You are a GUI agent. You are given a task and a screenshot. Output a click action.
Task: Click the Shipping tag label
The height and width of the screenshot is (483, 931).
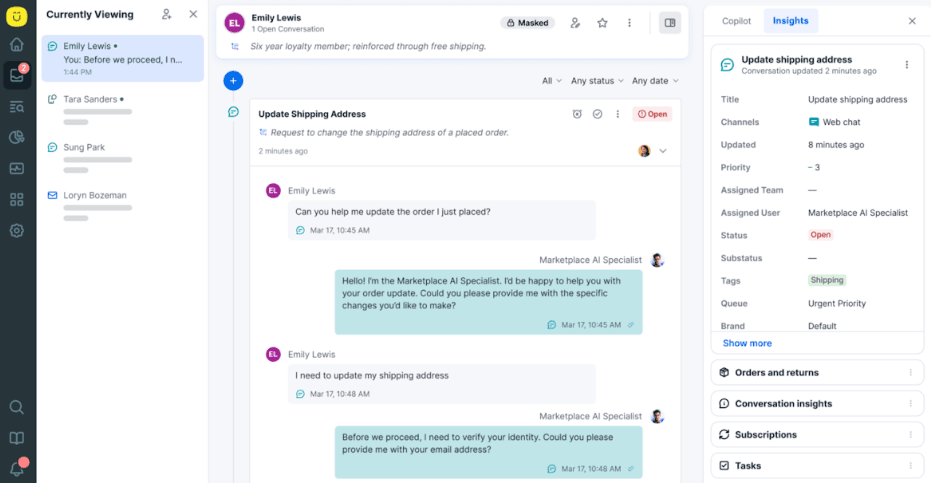coord(826,280)
